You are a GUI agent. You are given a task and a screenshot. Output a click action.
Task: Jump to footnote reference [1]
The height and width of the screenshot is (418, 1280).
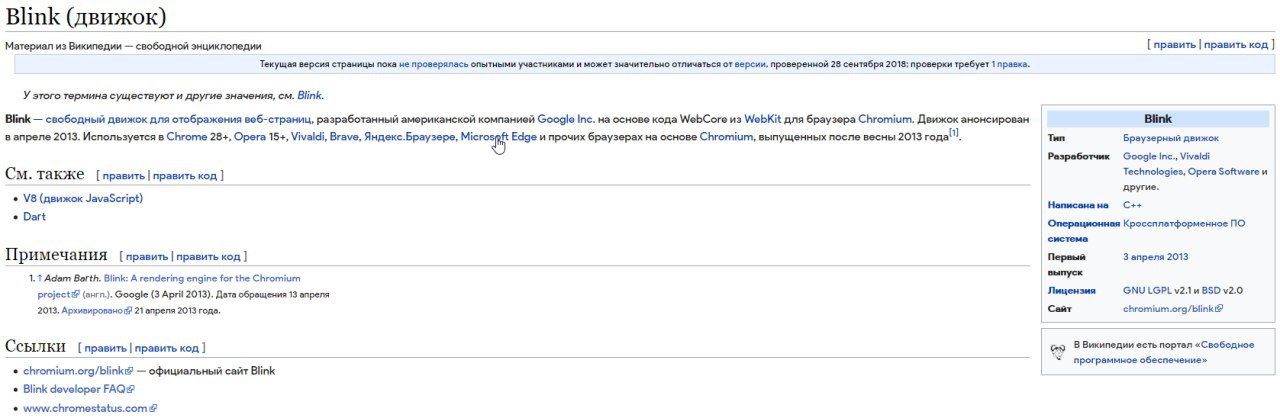(x=954, y=132)
